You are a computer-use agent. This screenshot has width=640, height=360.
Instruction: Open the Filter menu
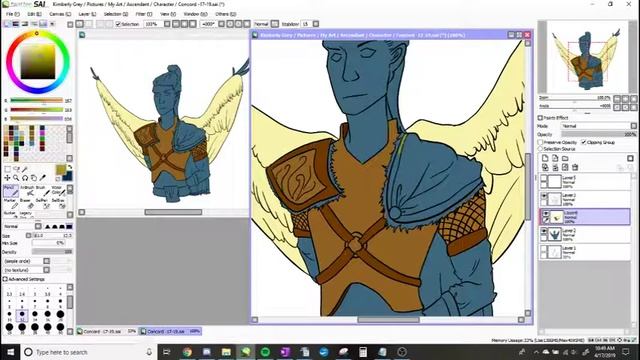click(144, 14)
